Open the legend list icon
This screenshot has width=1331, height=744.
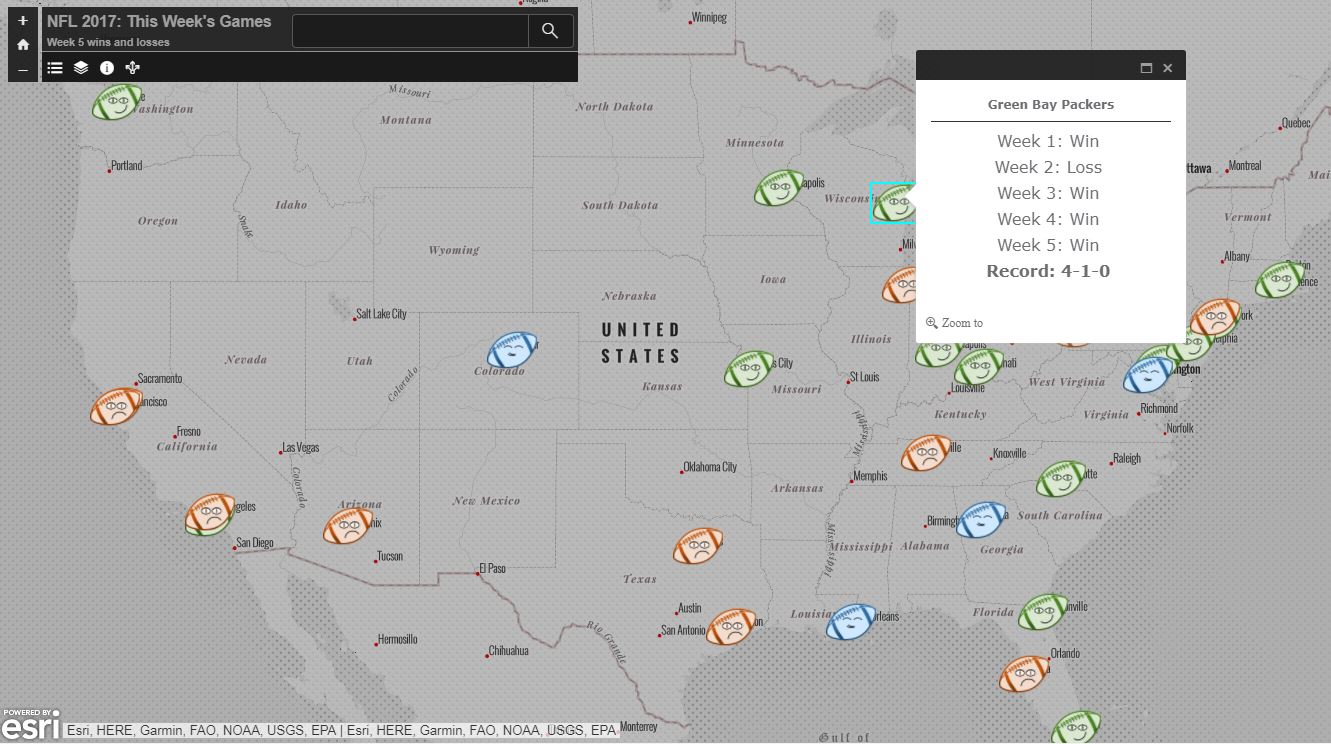point(55,68)
